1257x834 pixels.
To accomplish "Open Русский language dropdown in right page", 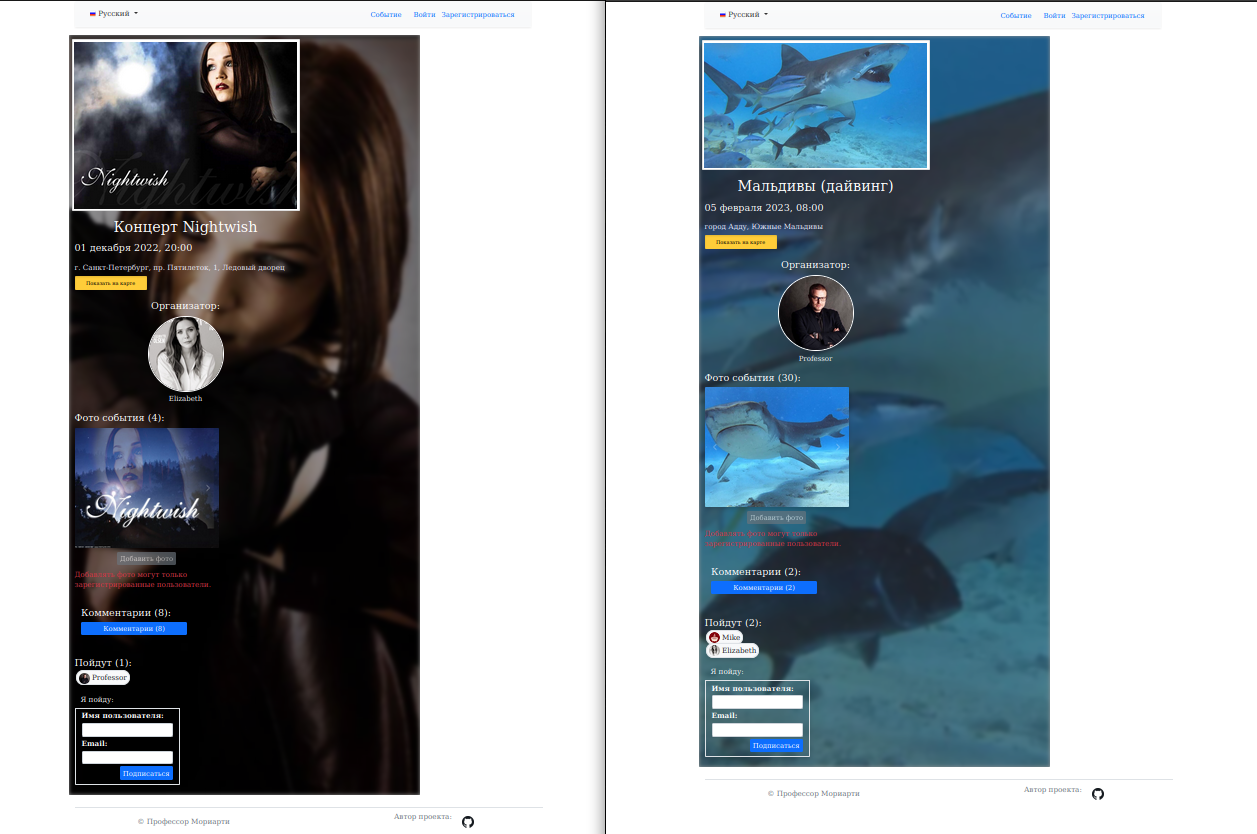I will tap(744, 15).
